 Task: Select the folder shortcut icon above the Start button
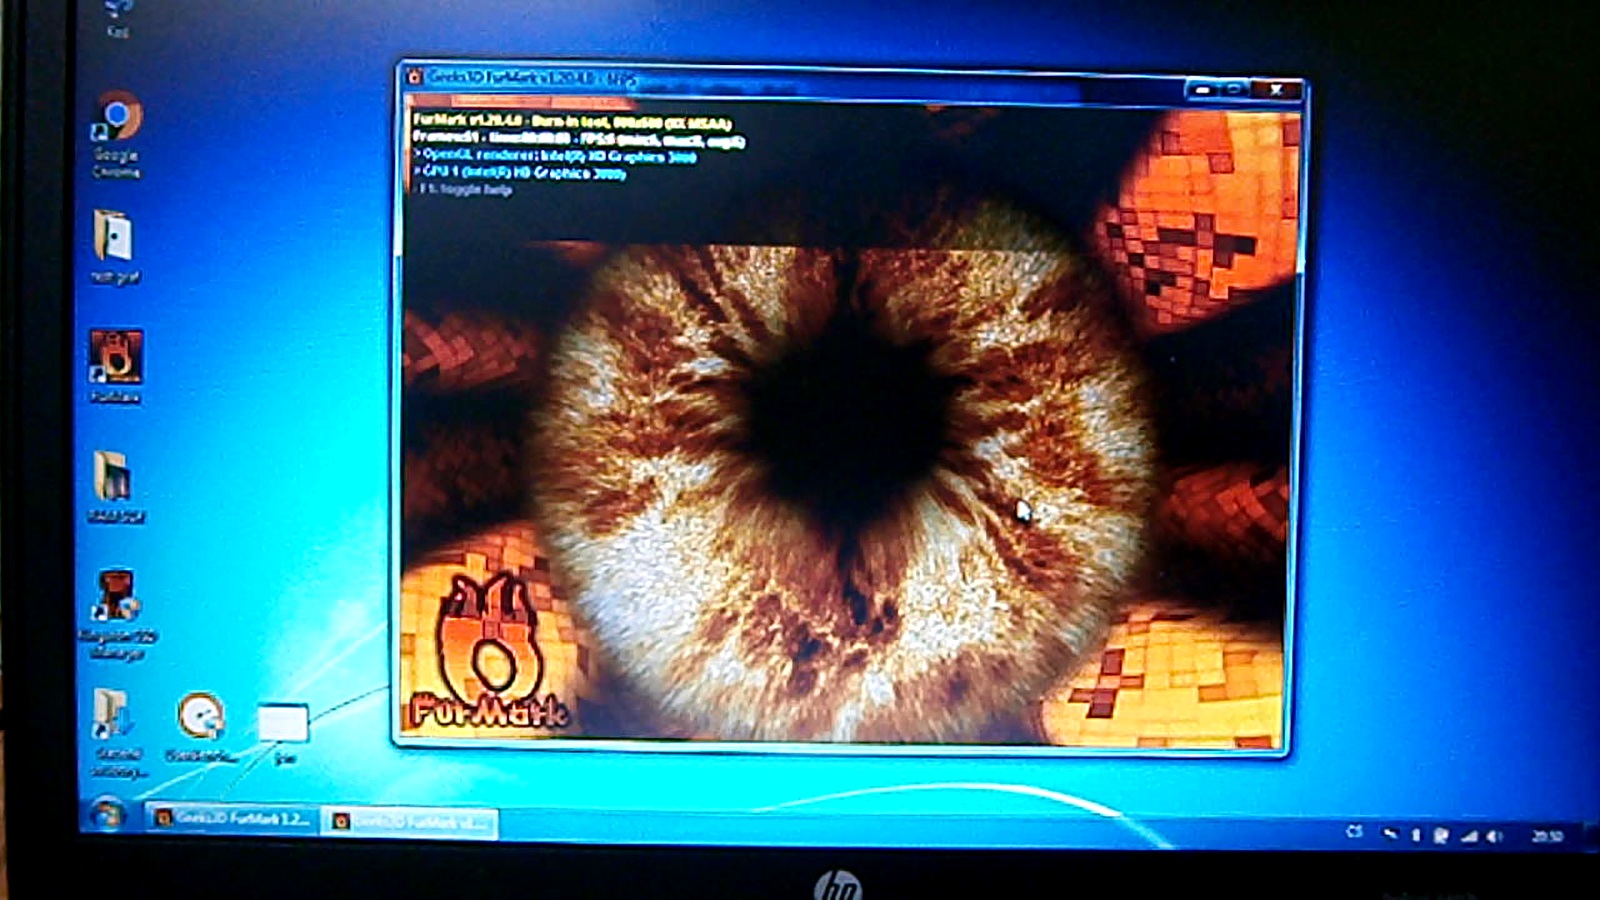point(111,714)
